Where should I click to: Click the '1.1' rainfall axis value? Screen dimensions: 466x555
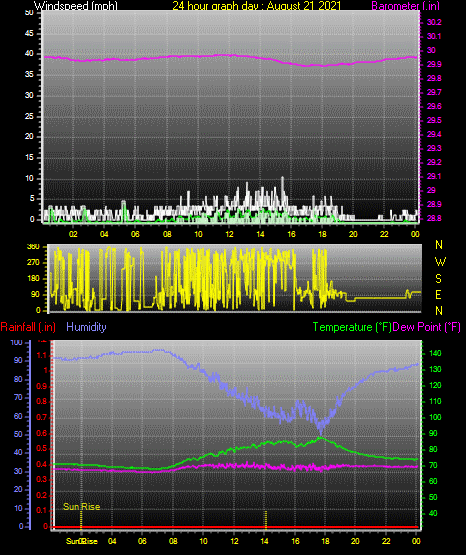[x=42, y=355]
